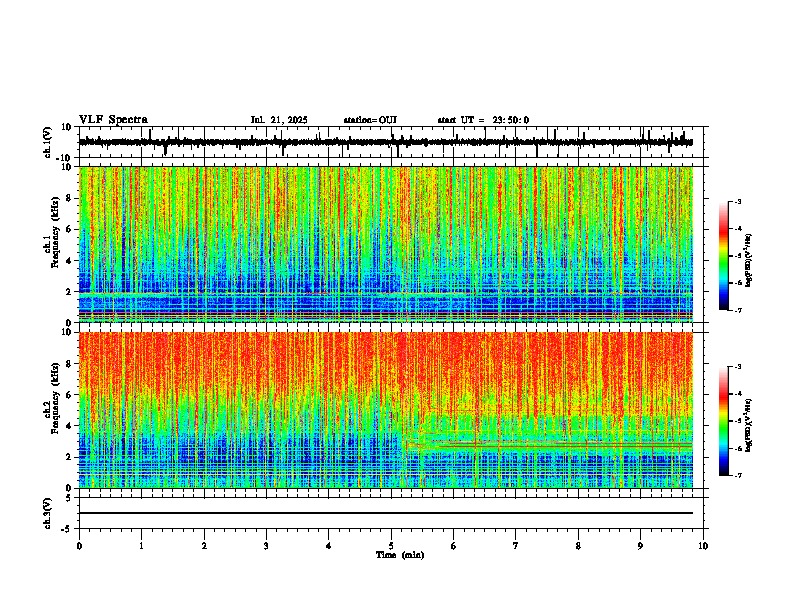Click the '-7' label on ch.2 color scale
Viewport: 792px width, 612px height.
[x=738, y=475]
